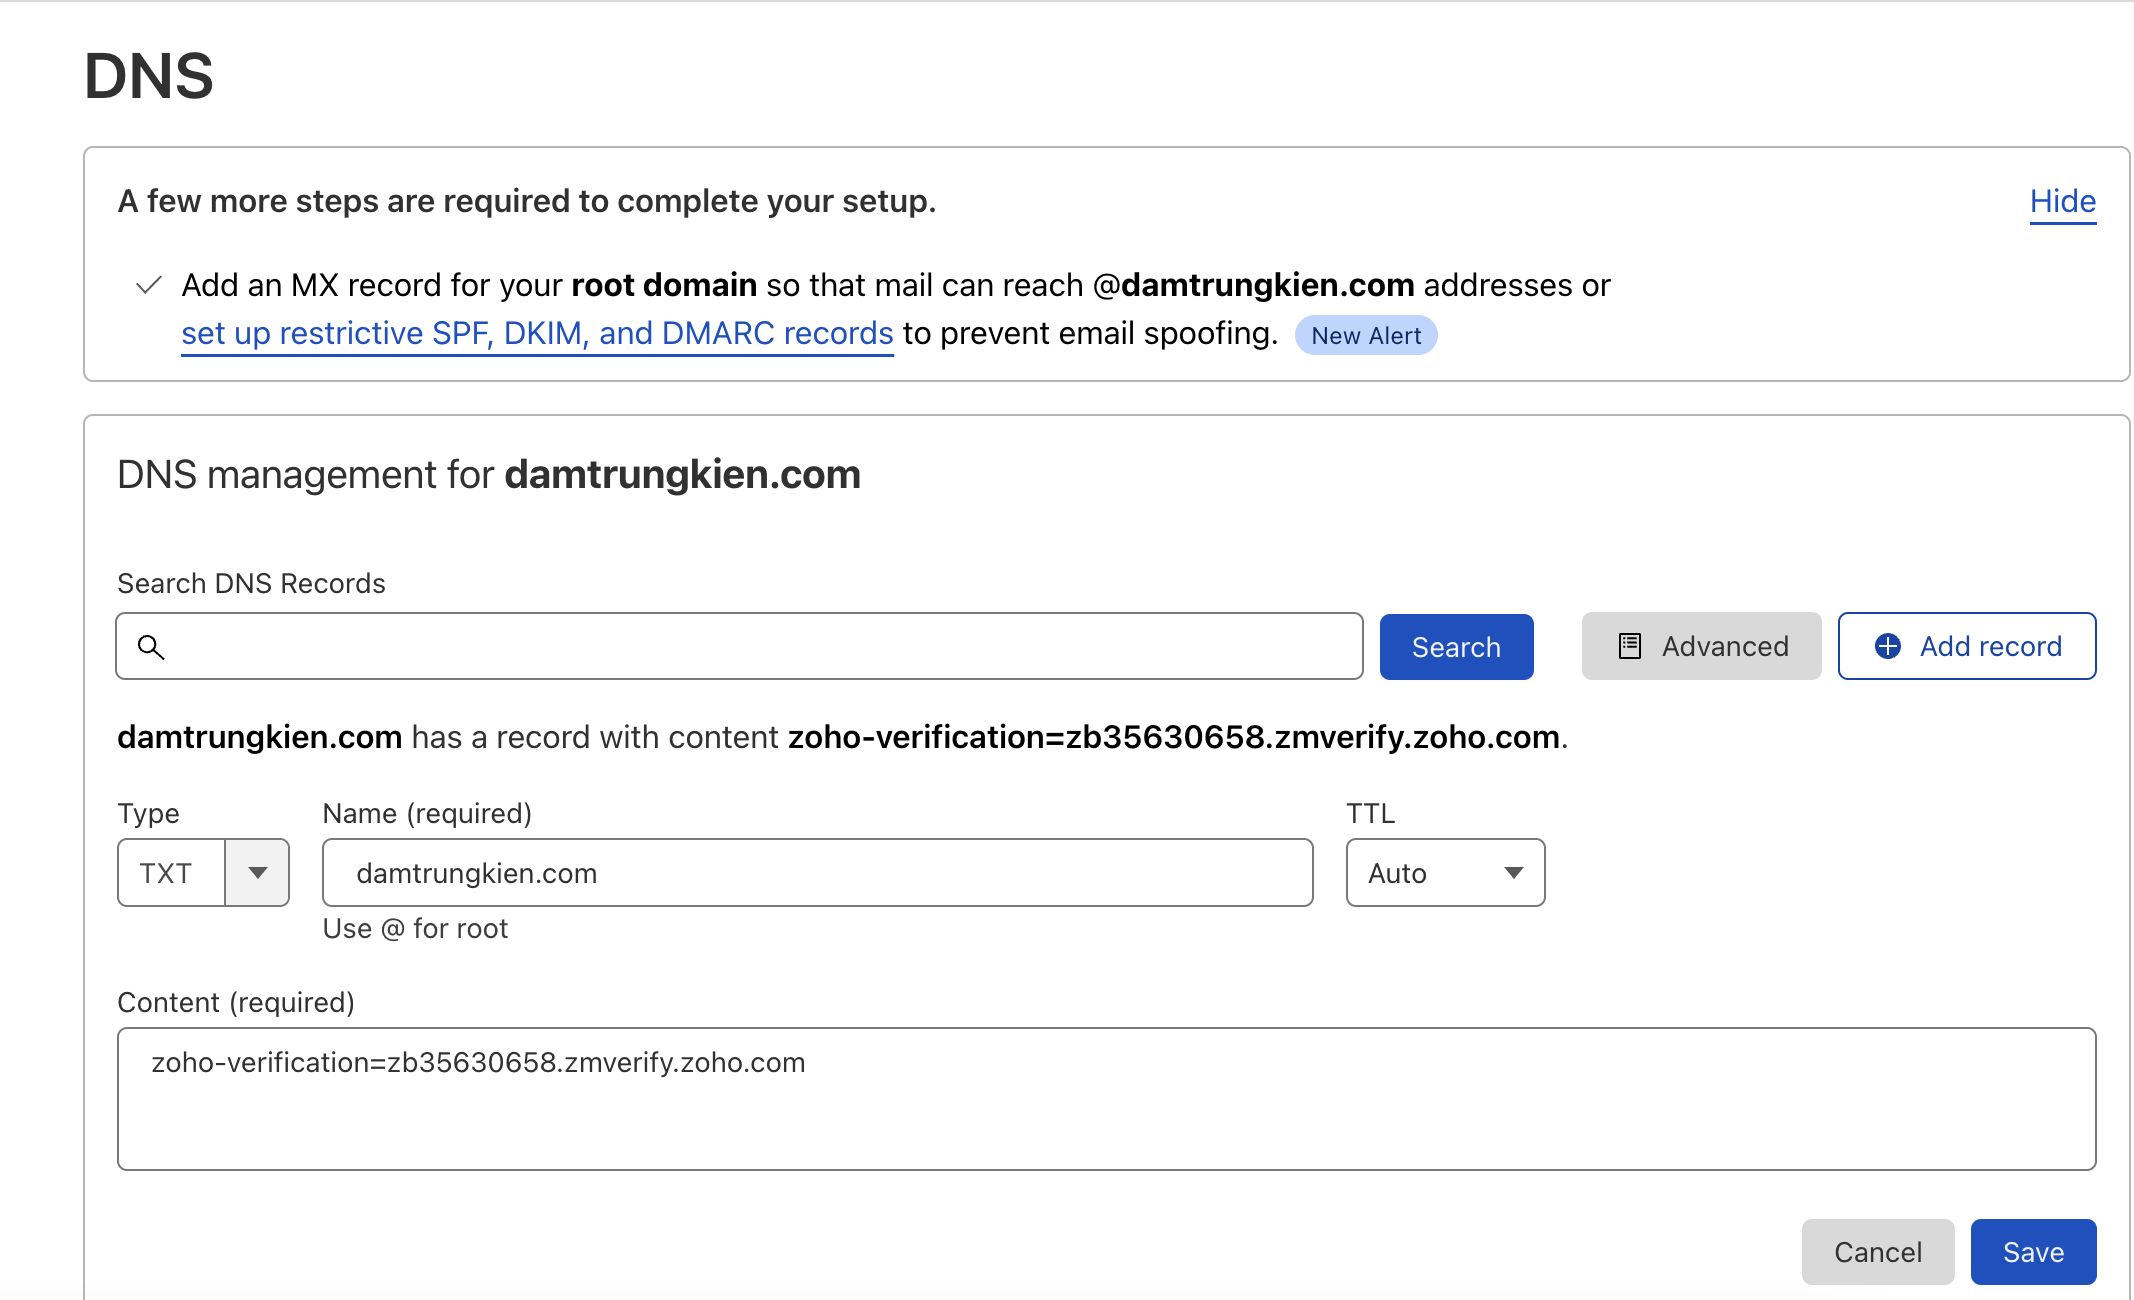Viewport: 2134px width, 1300px height.
Task: Click the Advanced list icon
Action: point(1630,646)
